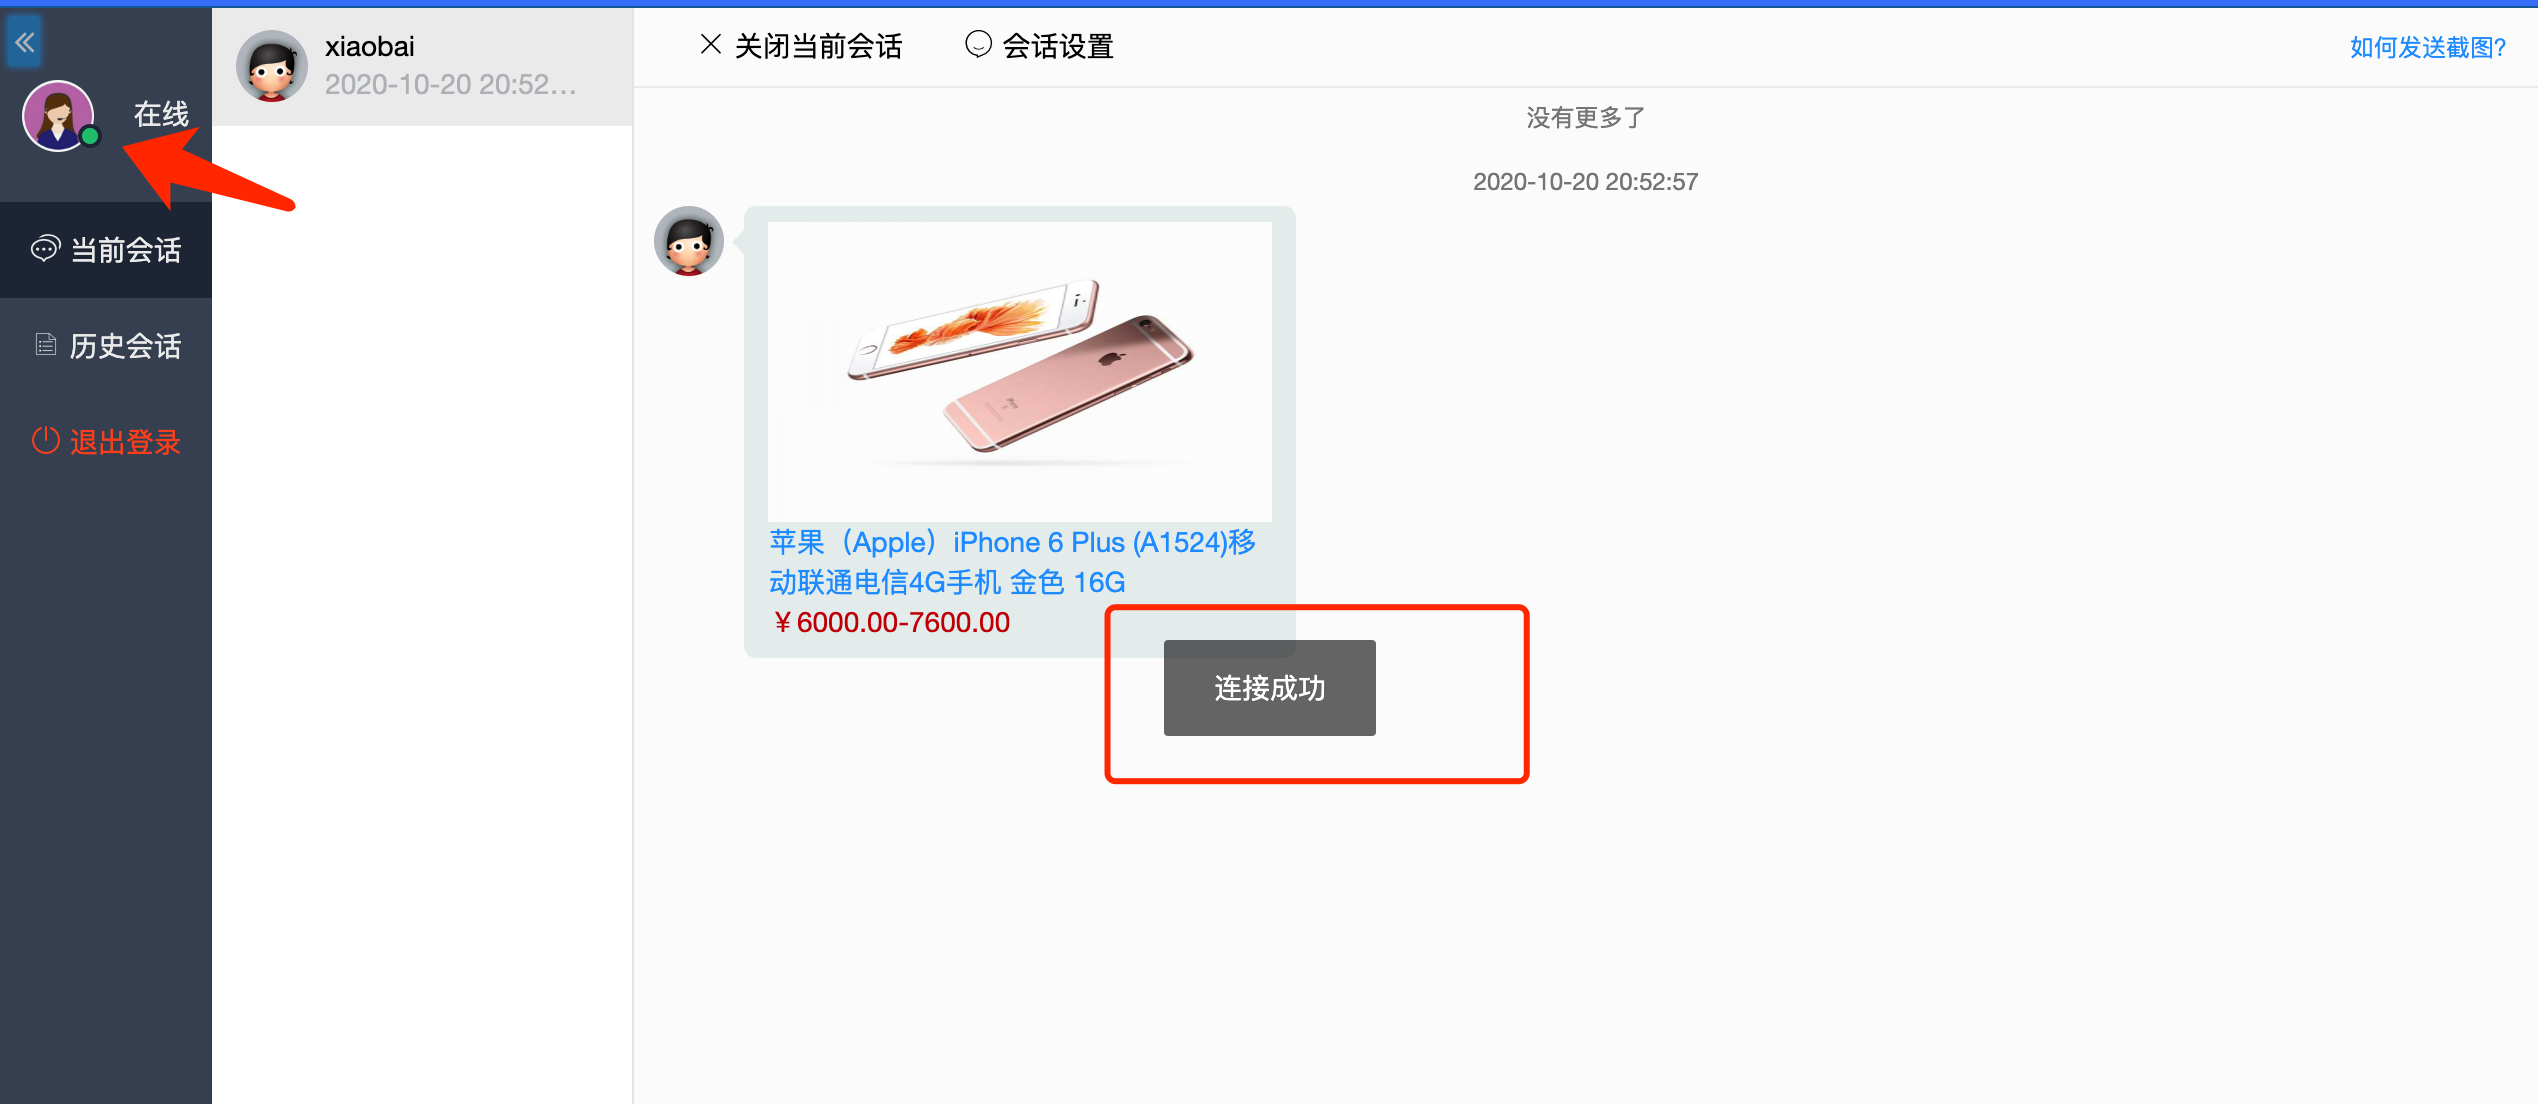2538x1104 pixels.
Task: Open the iPhone 6 Plus product thumbnail
Action: [x=1020, y=371]
